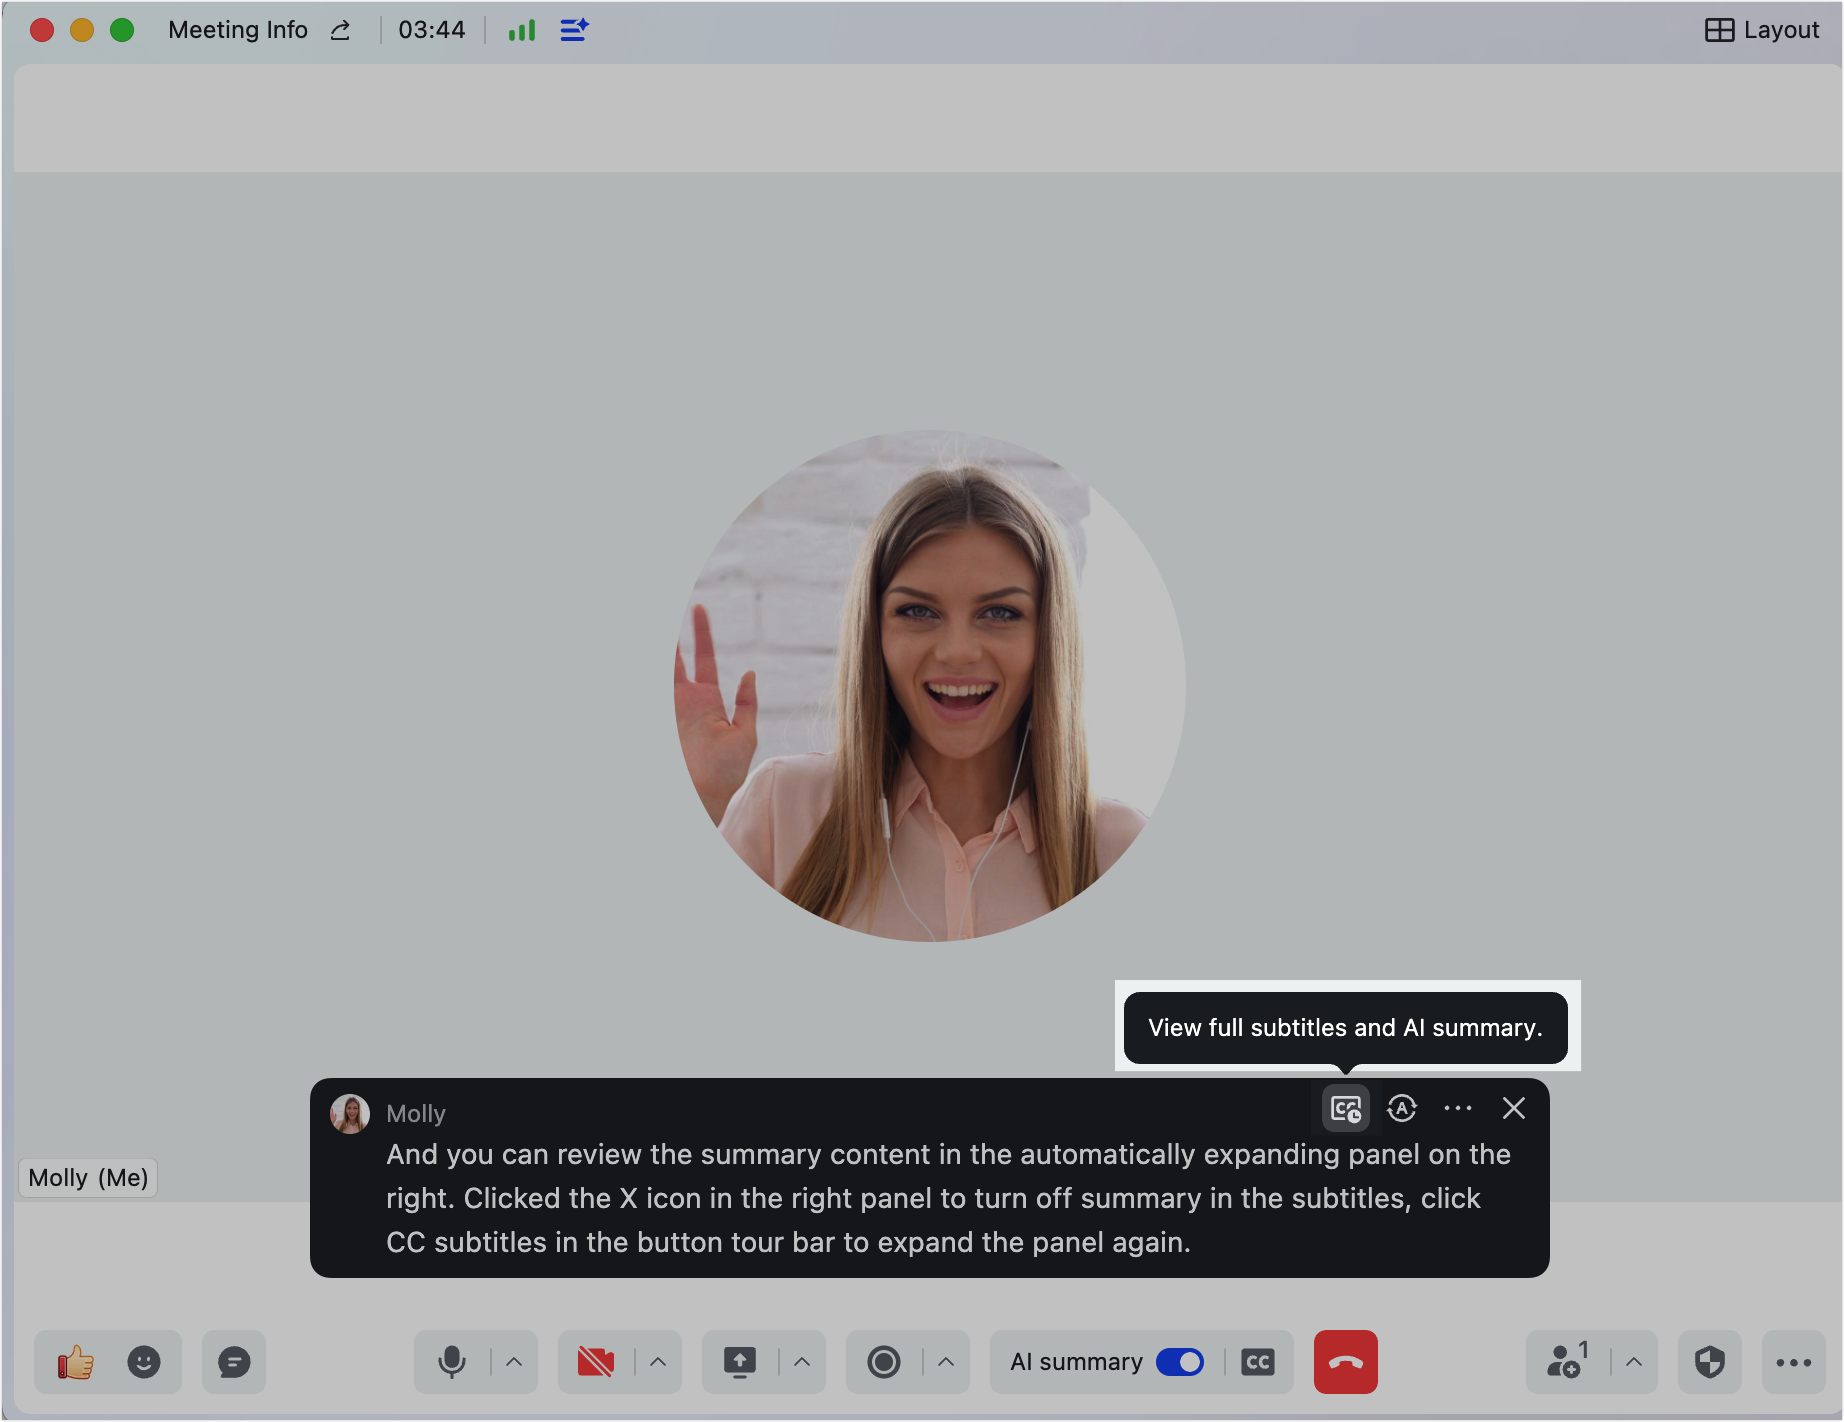
Task: Open the security shield options
Action: click(x=1710, y=1362)
